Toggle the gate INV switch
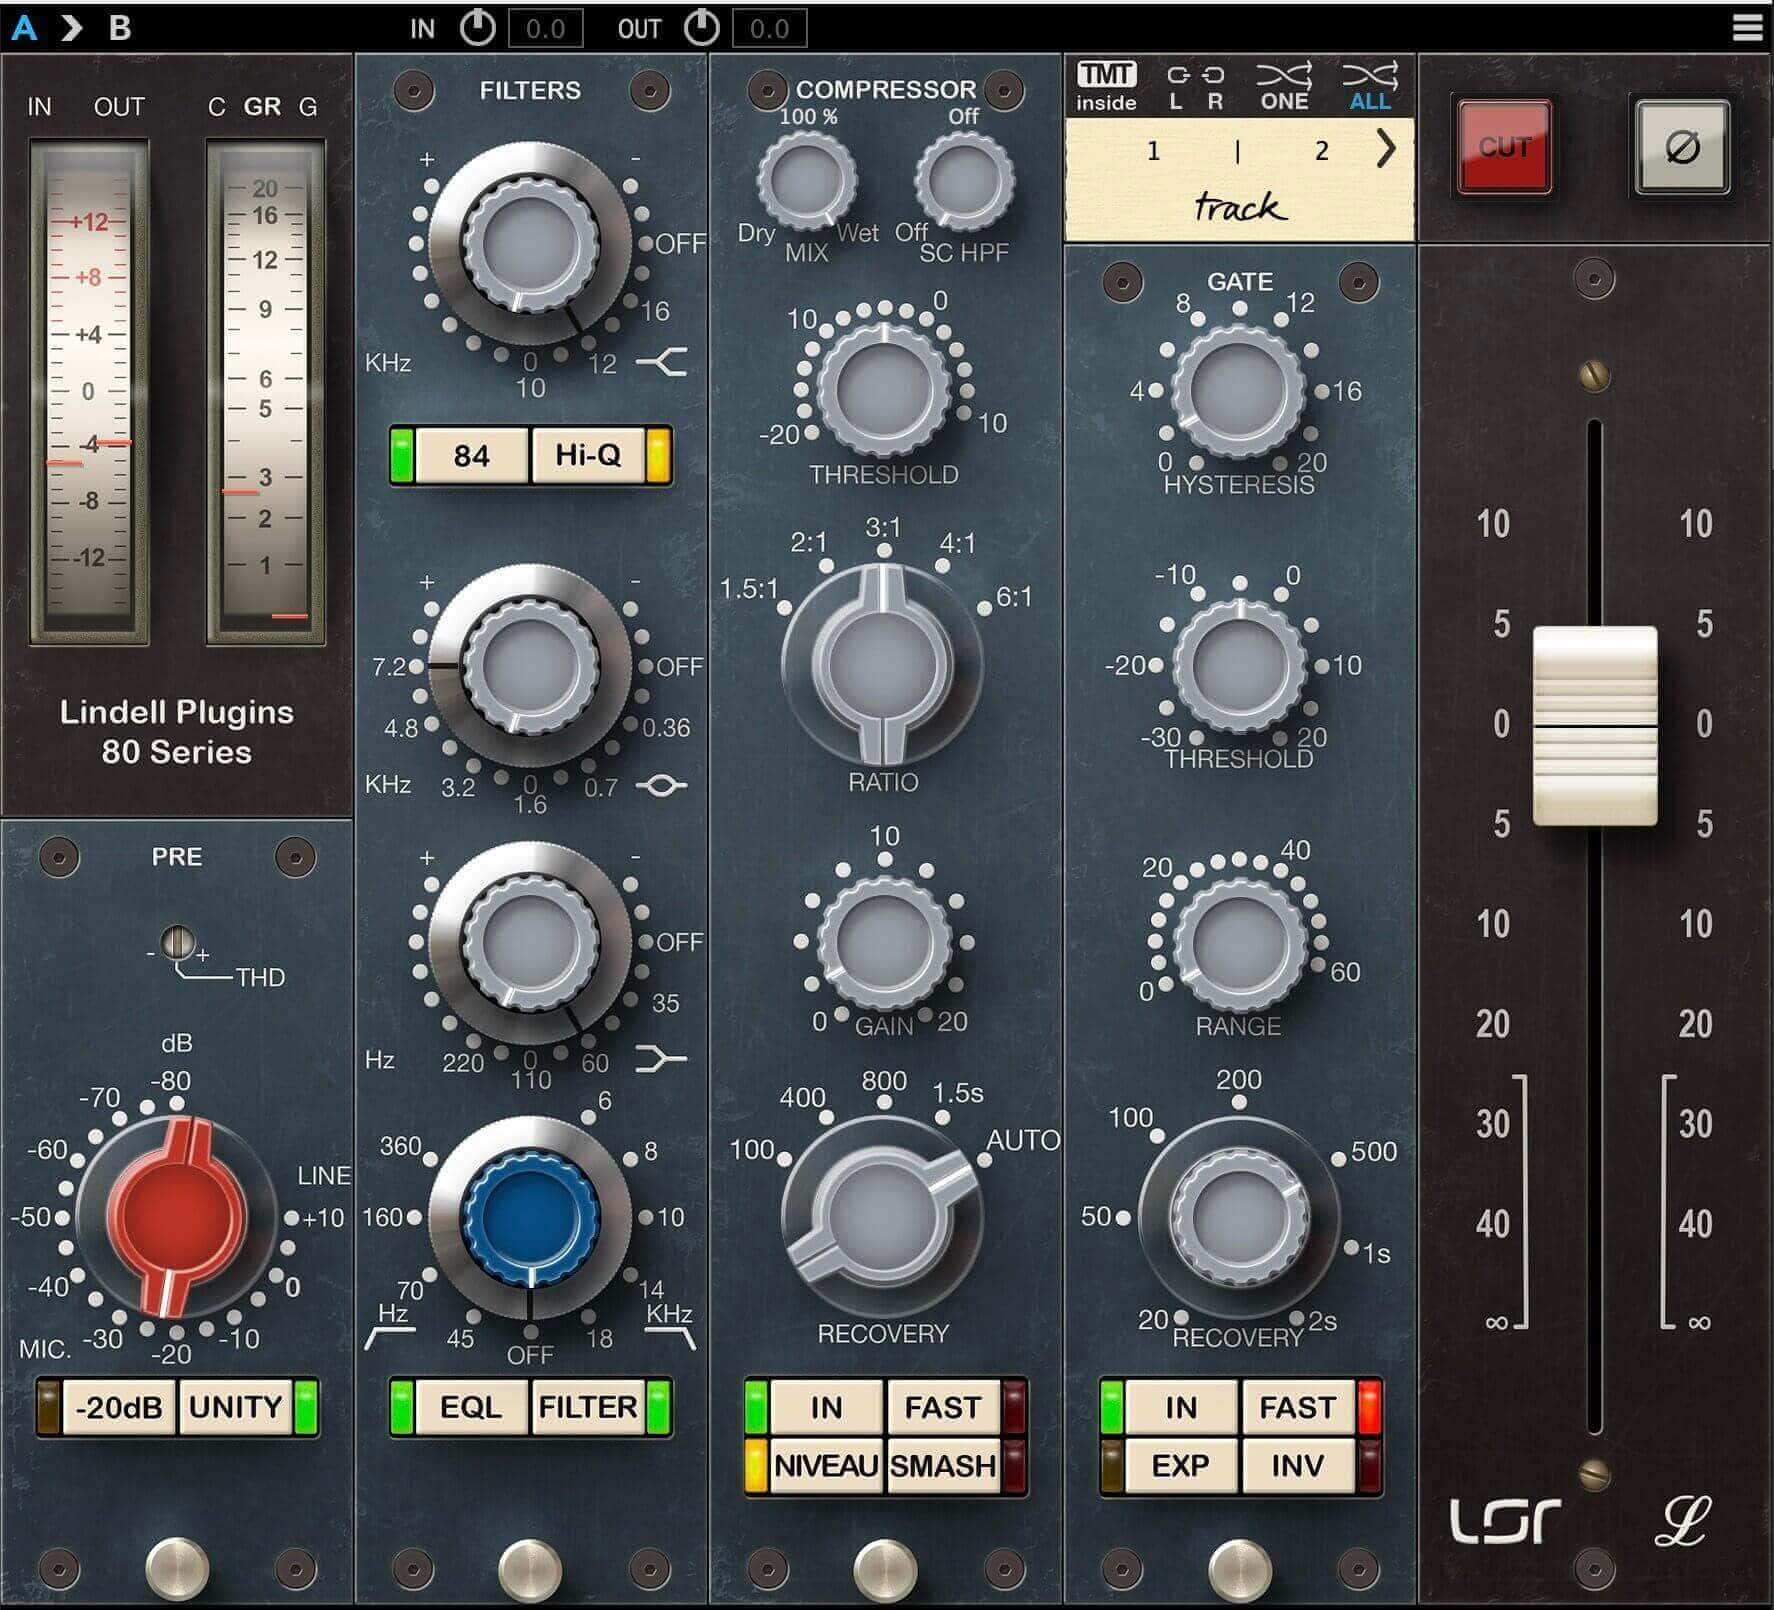 [1298, 1465]
